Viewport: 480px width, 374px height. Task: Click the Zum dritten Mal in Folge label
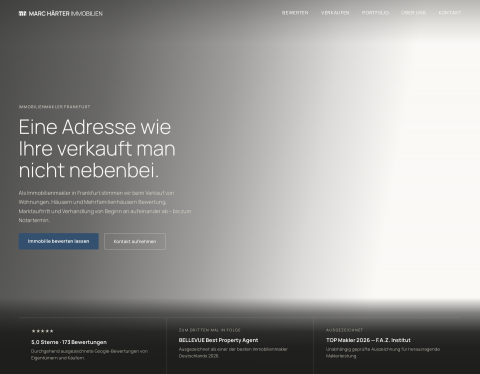(209, 330)
